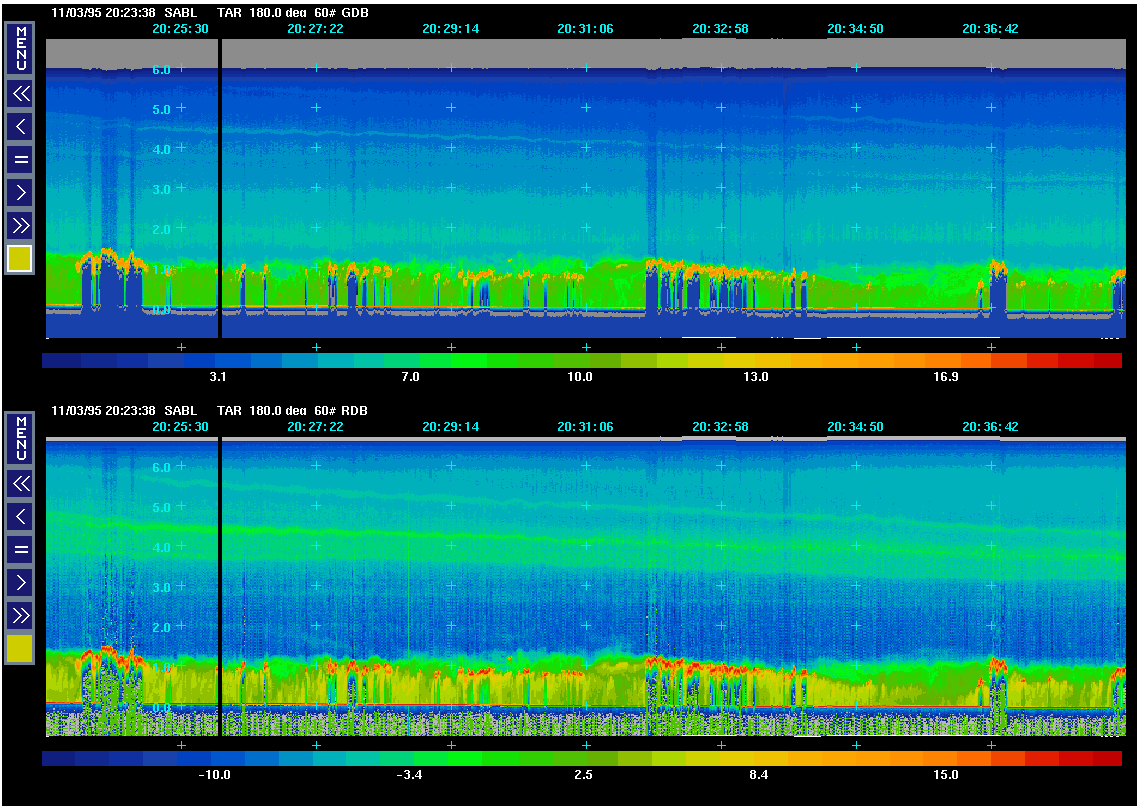Click single-right arrow in top GDB panel
Screen dimensions: 1141x810
20,192
